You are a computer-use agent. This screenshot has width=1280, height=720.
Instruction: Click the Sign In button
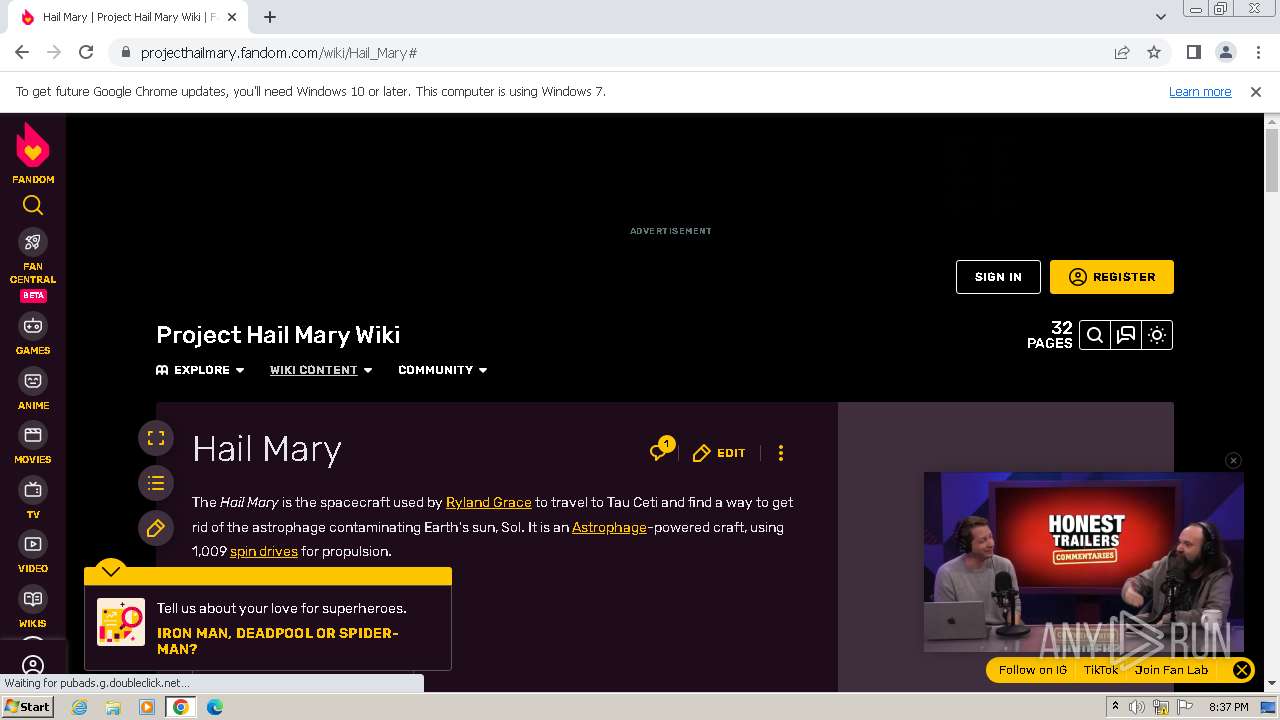pos(998,277)
